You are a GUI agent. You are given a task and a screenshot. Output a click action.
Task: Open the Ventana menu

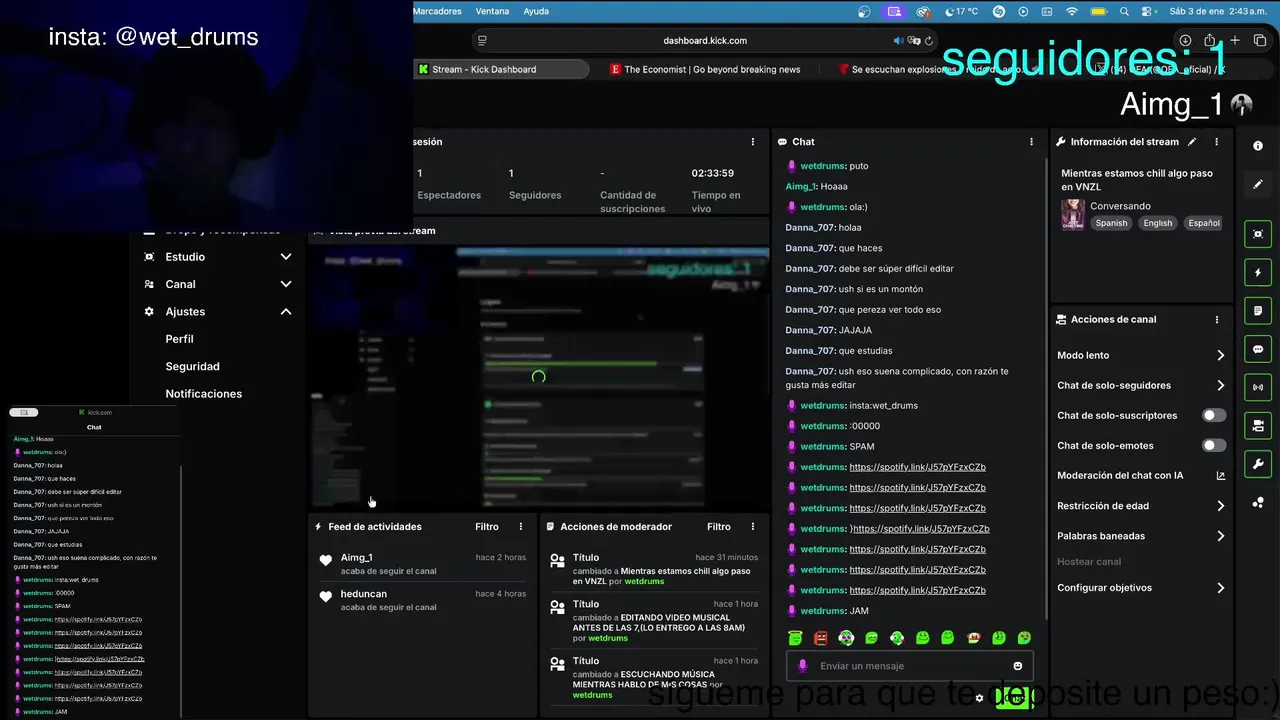pyautogui.click(x=492, y=11)
